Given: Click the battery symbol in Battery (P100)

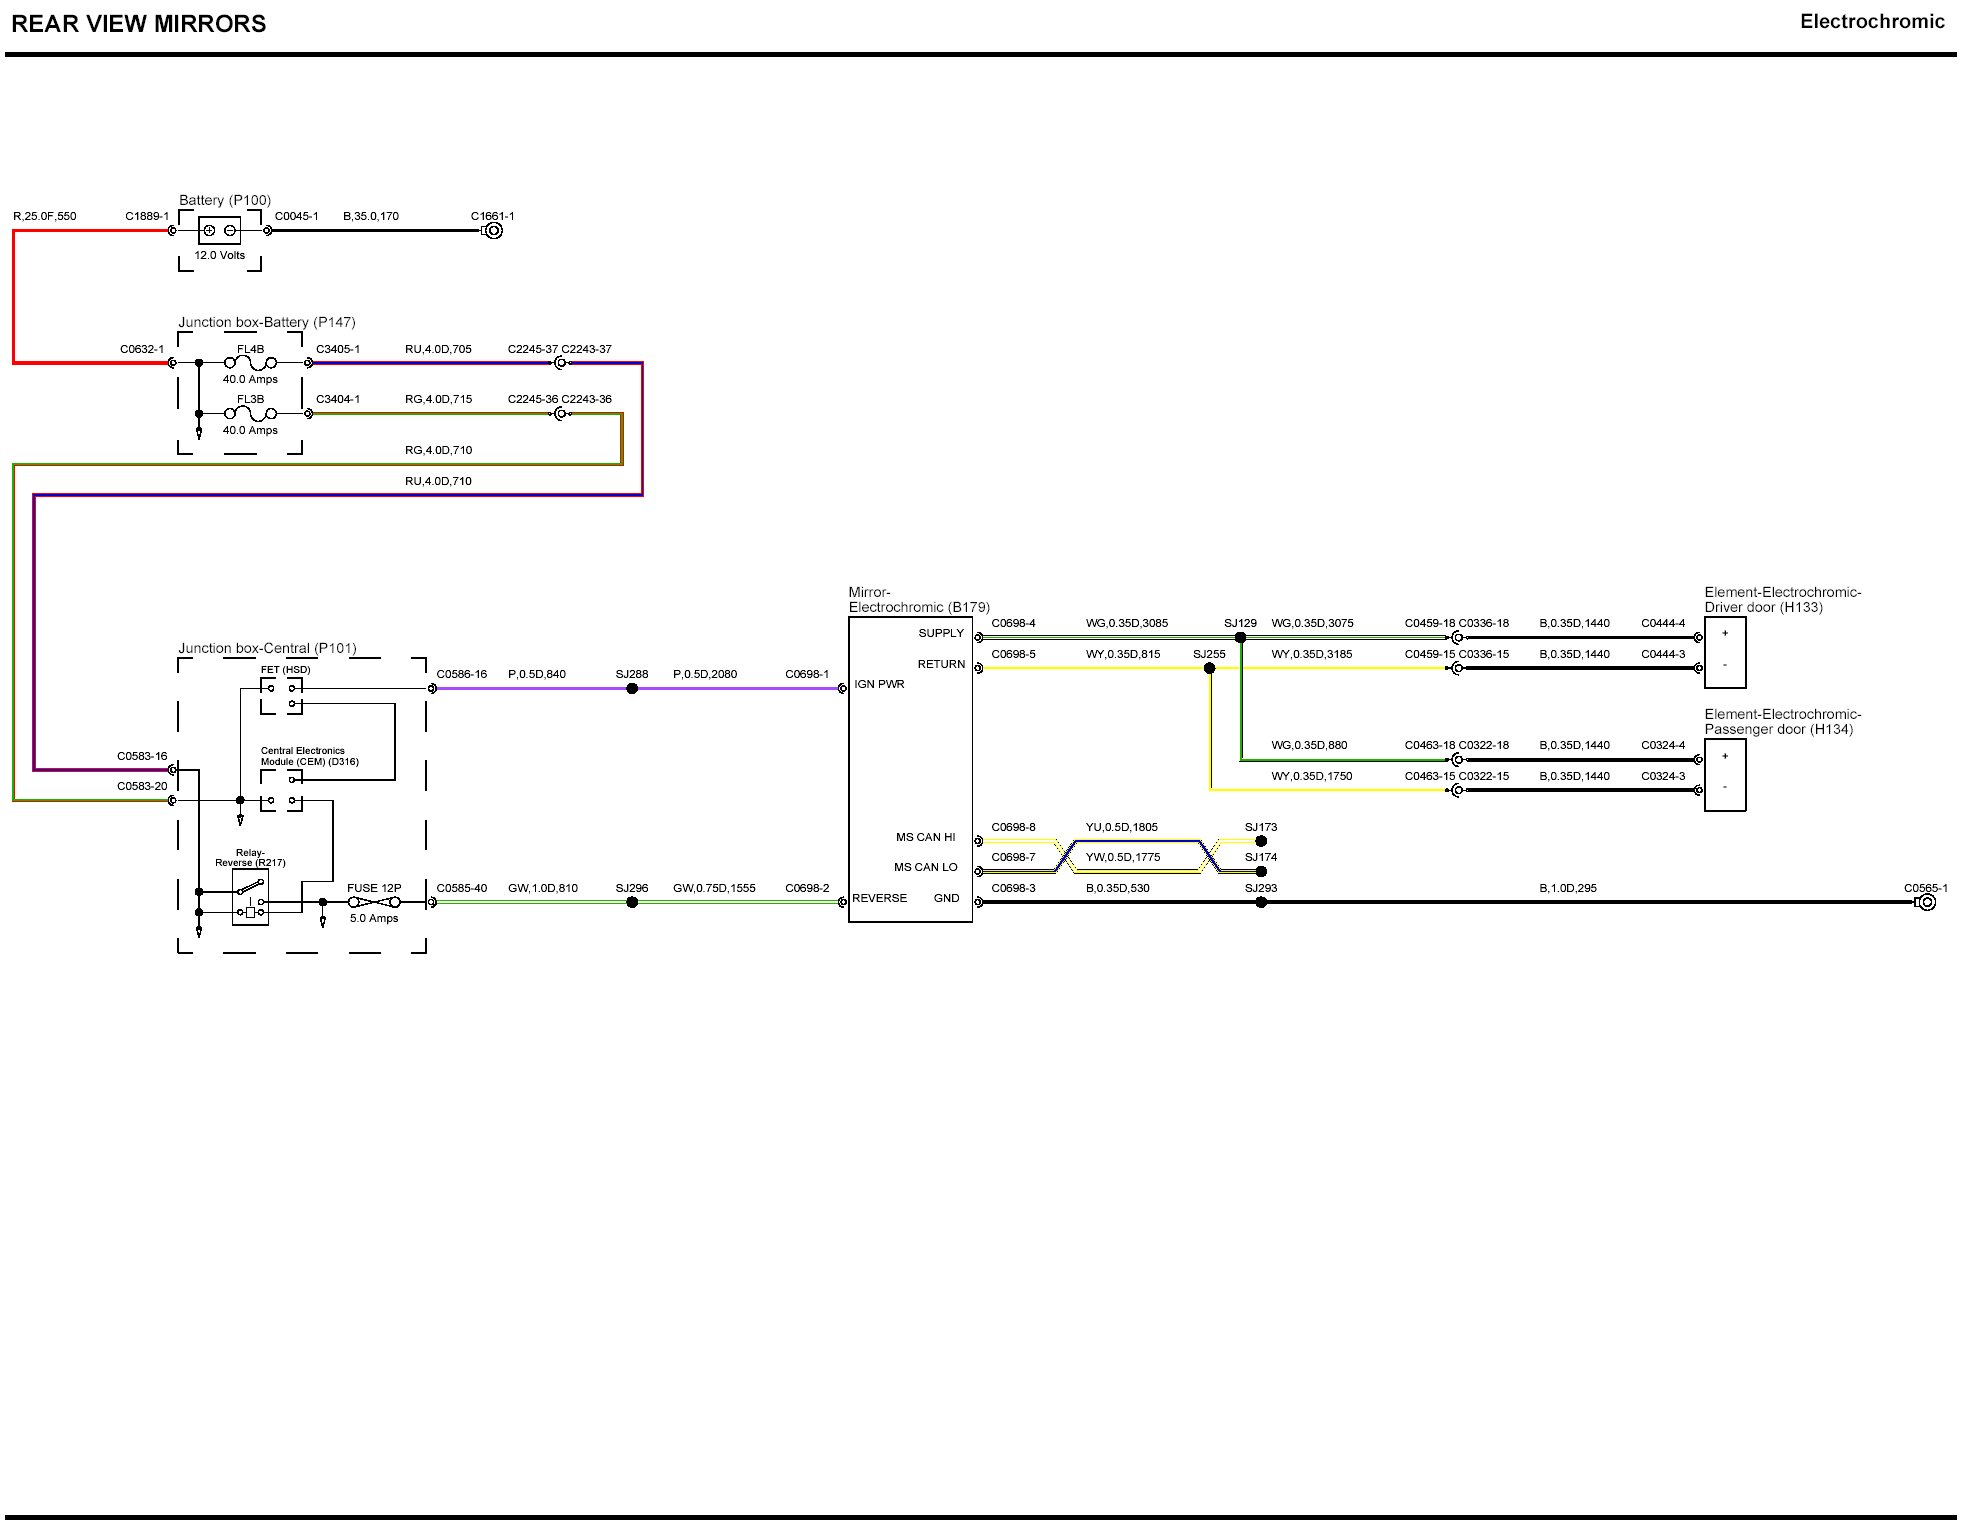Looking at the screenshot, I should (219, 231).
